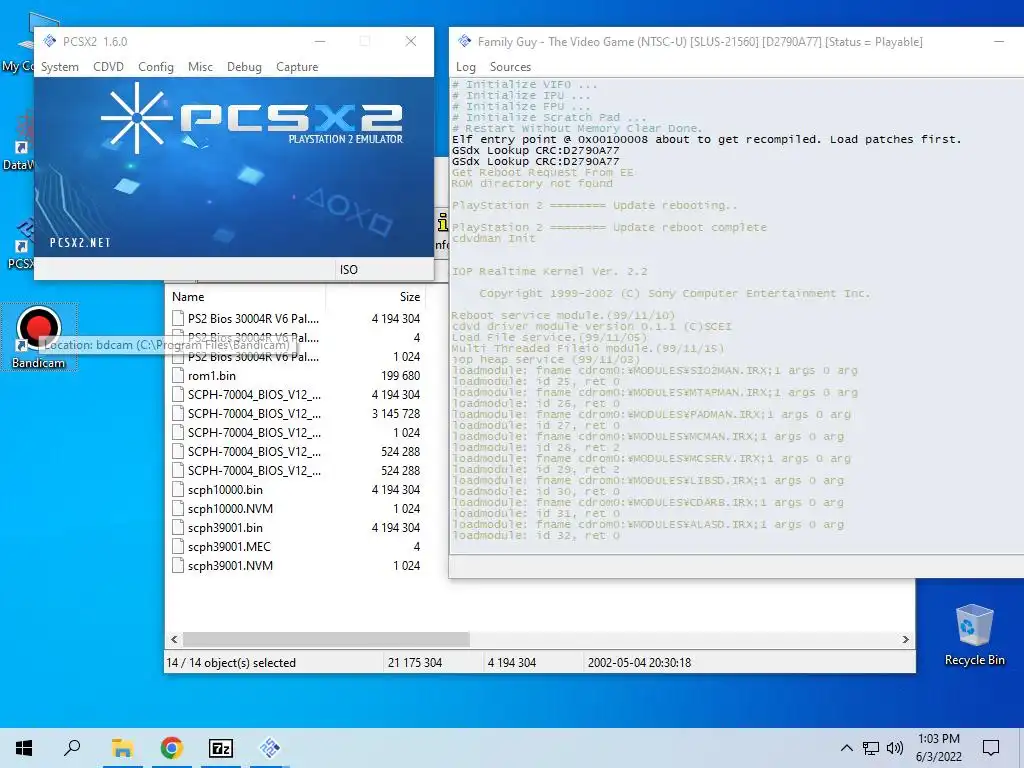The height and width of the screenshot is (768, 1024).
Task: Select the rom1.bin file row
Action: [x=296, y=376]
